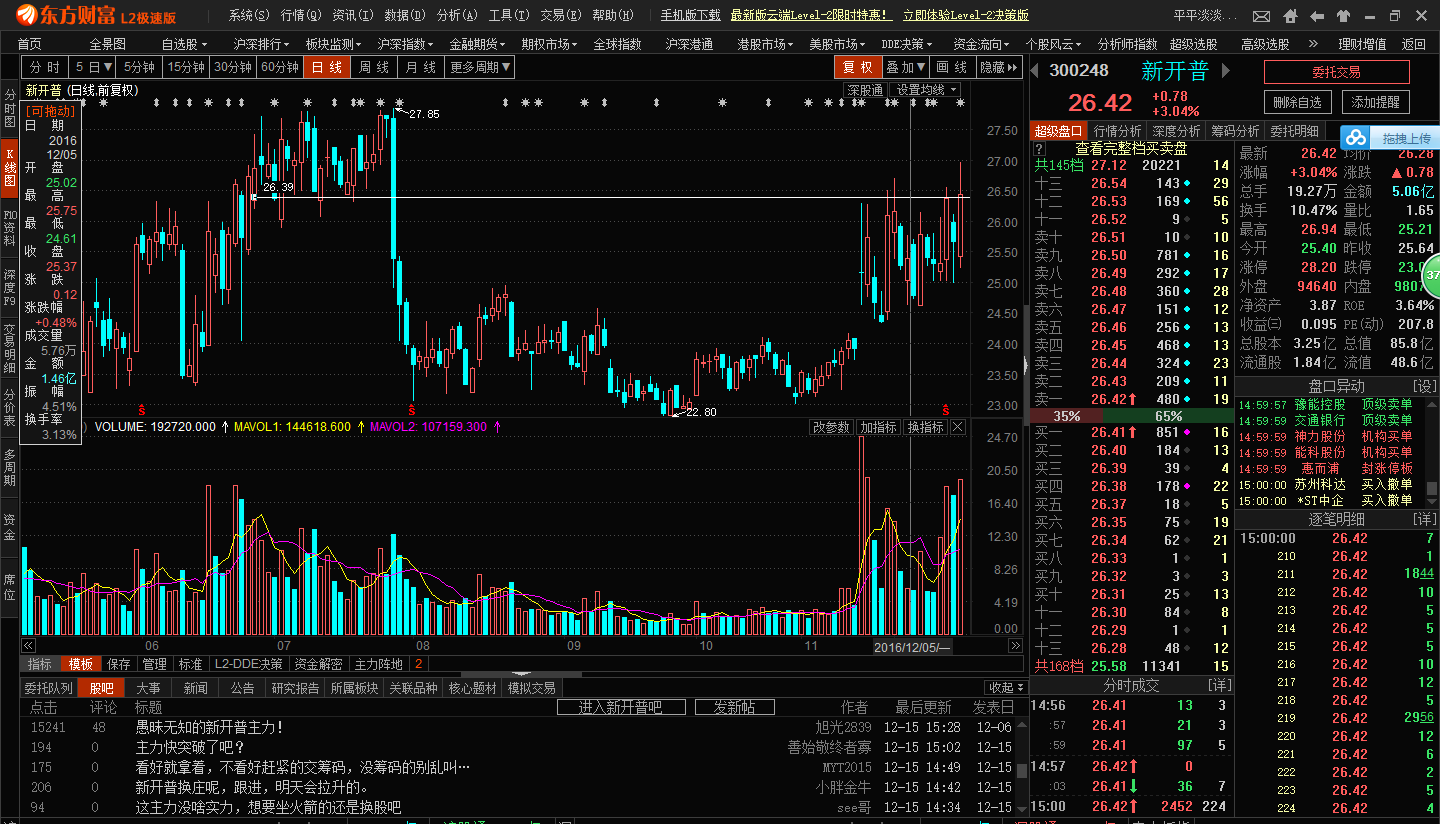The height and width of the screenshot is (824, 1440).
Task: Expand the 更多周期 period dropdown
Action: [x=480, y=67]
